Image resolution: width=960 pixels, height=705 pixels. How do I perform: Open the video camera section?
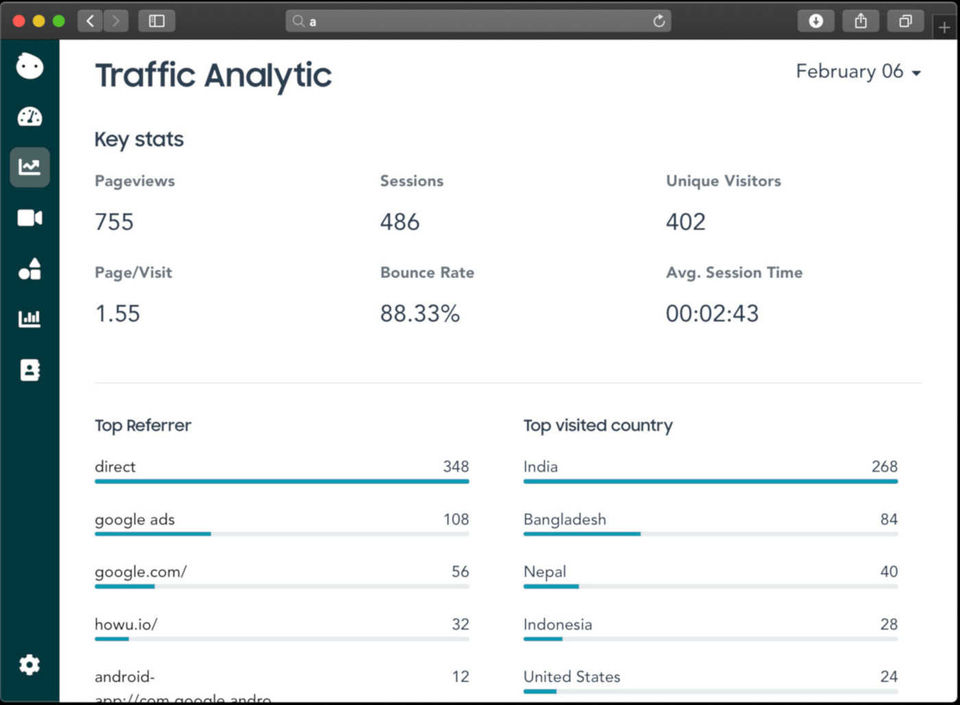pyautogui.click(x=29, y=218)
